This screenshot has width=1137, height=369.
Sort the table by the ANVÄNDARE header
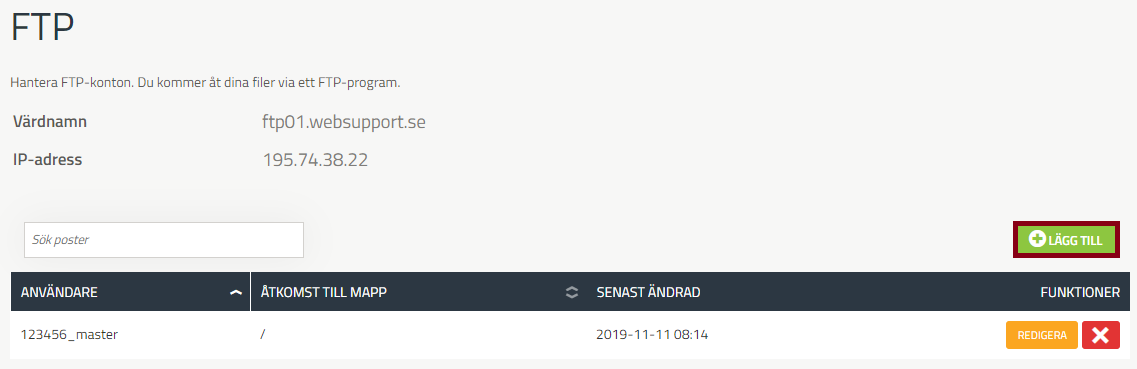[59, 292]
